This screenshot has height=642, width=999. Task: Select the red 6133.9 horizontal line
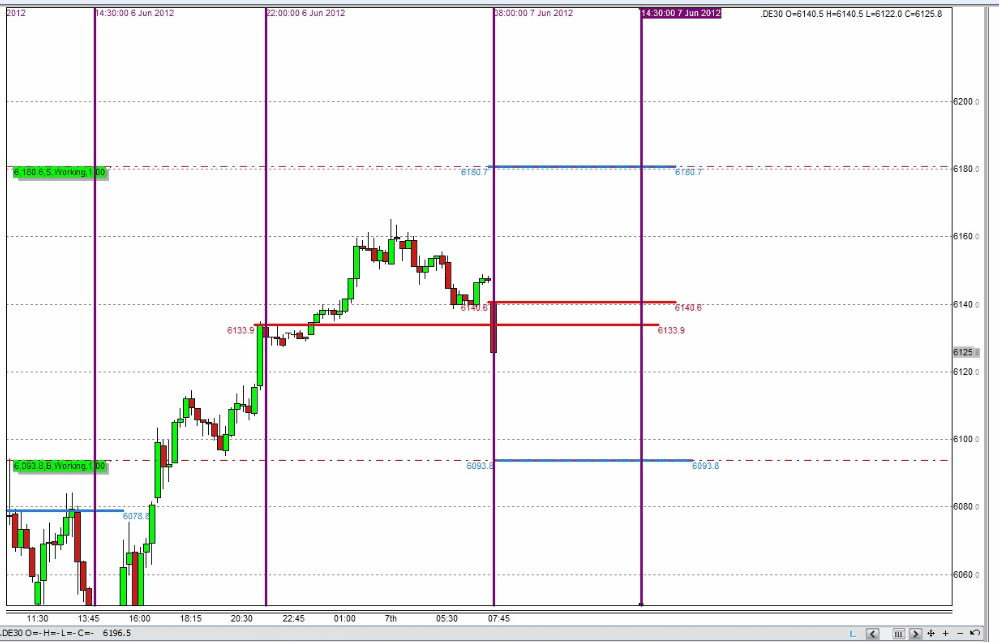(456, 325)
